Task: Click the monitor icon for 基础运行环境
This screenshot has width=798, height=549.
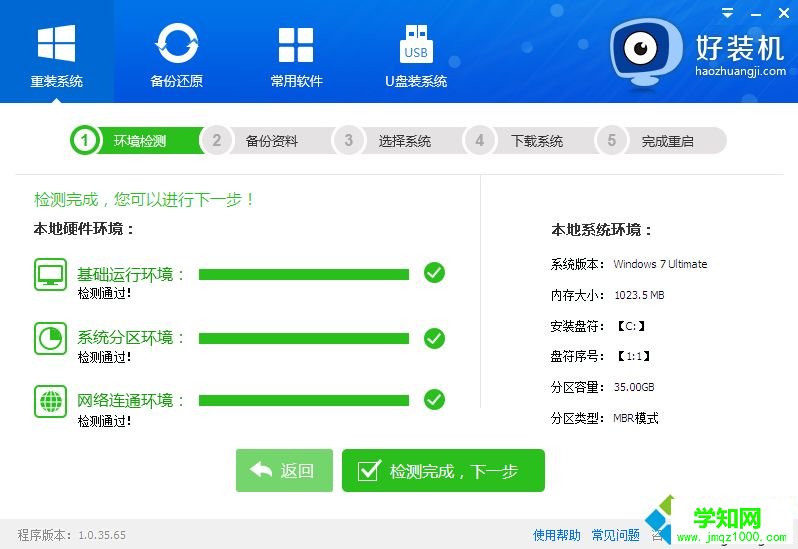Action: click(x=50, y=274)
